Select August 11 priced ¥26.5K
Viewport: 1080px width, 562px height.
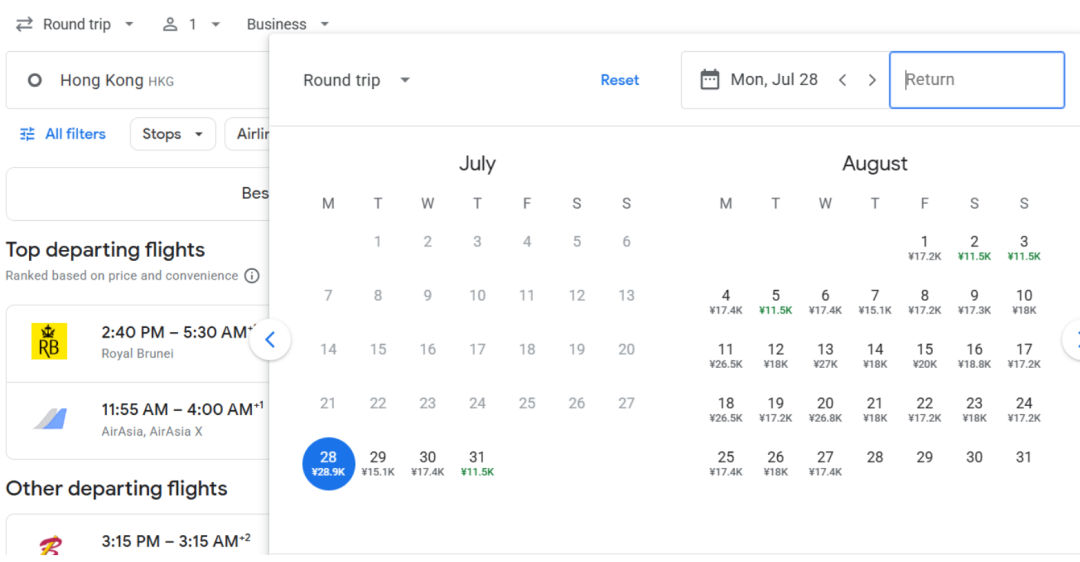[726, 355]
